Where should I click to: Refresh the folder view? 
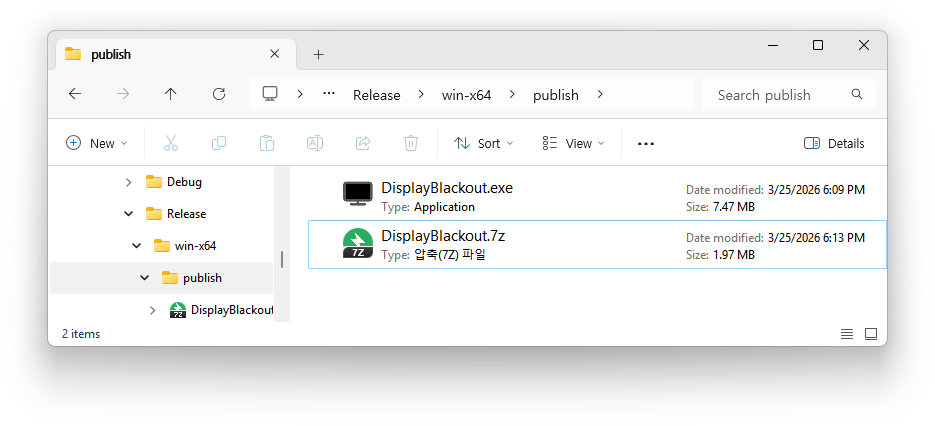(x=219, y=94)
